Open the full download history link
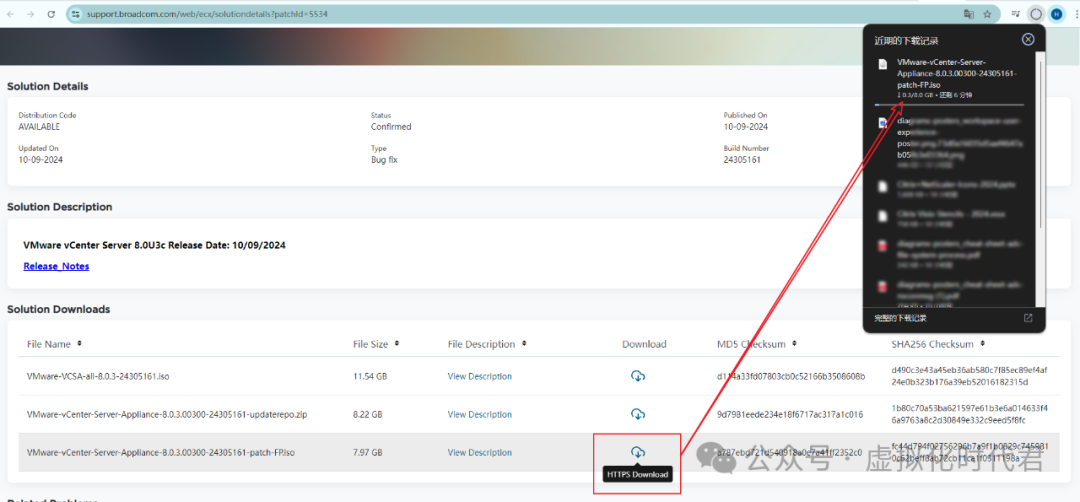This screenshot has height=502, width=1080. (x=900, y=318)
